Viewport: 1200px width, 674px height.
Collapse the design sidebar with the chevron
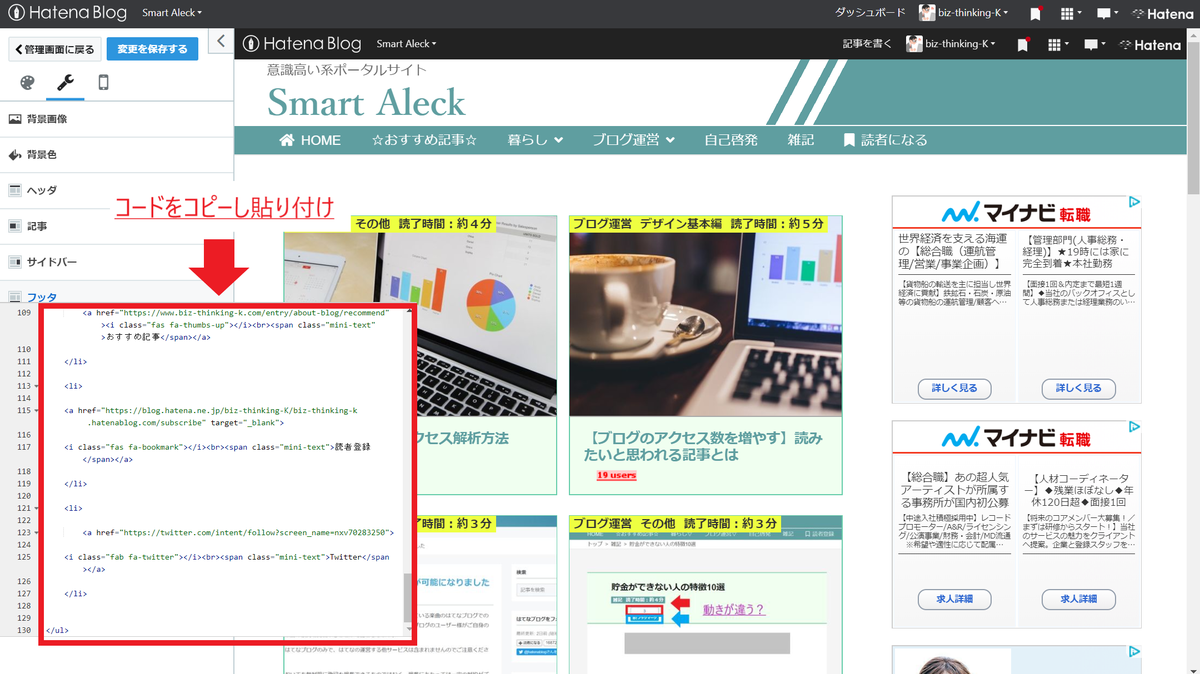tap(221, 41)
